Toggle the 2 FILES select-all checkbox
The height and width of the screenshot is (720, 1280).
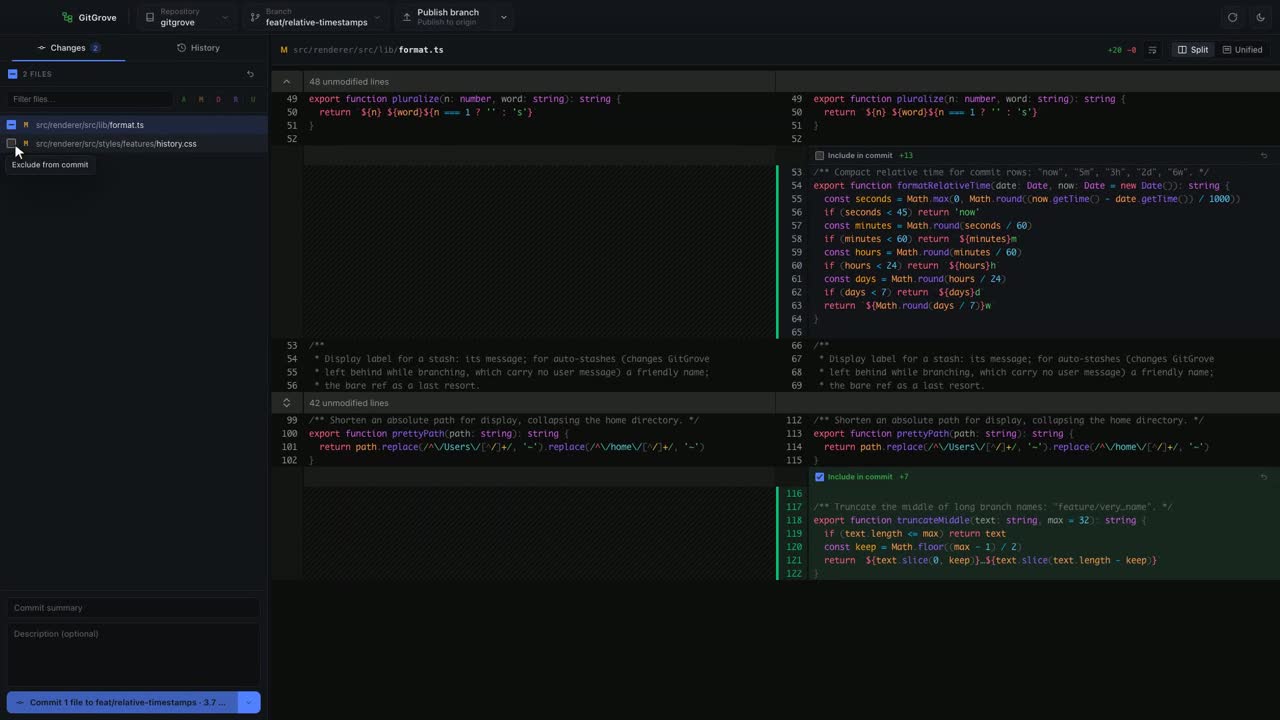tap(12, 74)
